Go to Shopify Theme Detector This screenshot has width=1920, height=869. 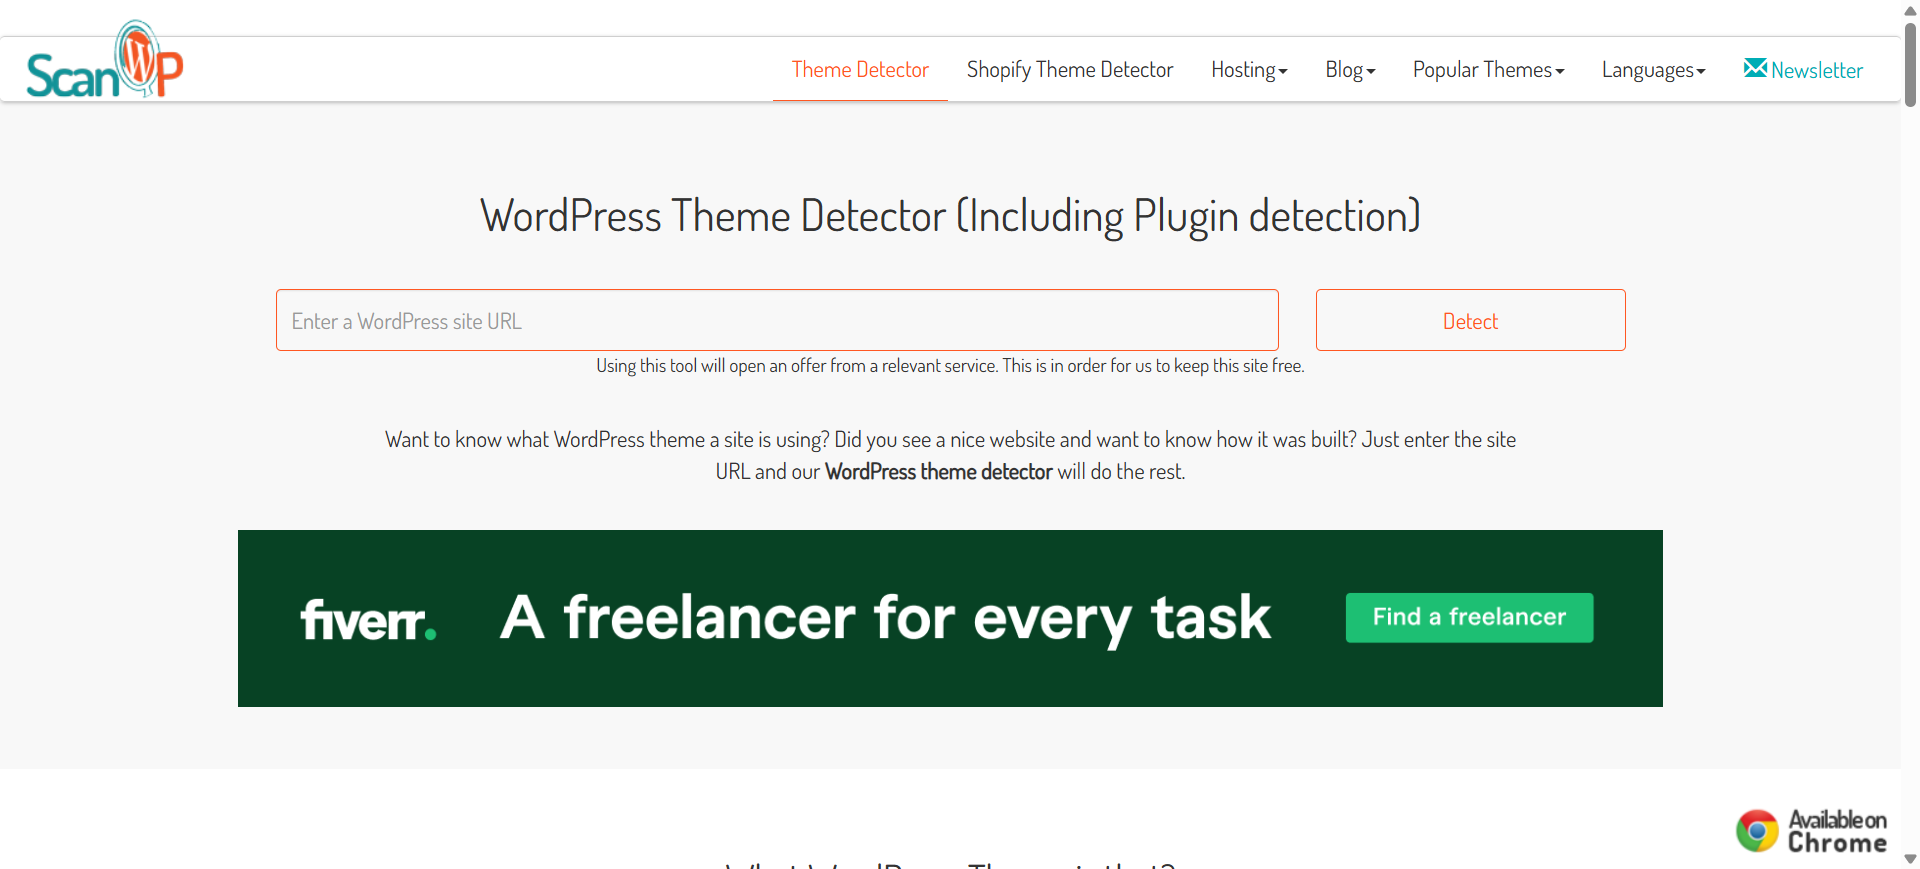1069,70
